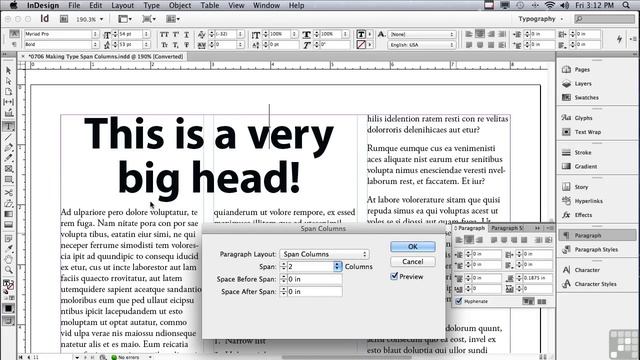Image resolution: width=640 pixels, height=360 pixels.
Task: Toggle Strikethrough in the Control panel
Action: coord(186,44)
